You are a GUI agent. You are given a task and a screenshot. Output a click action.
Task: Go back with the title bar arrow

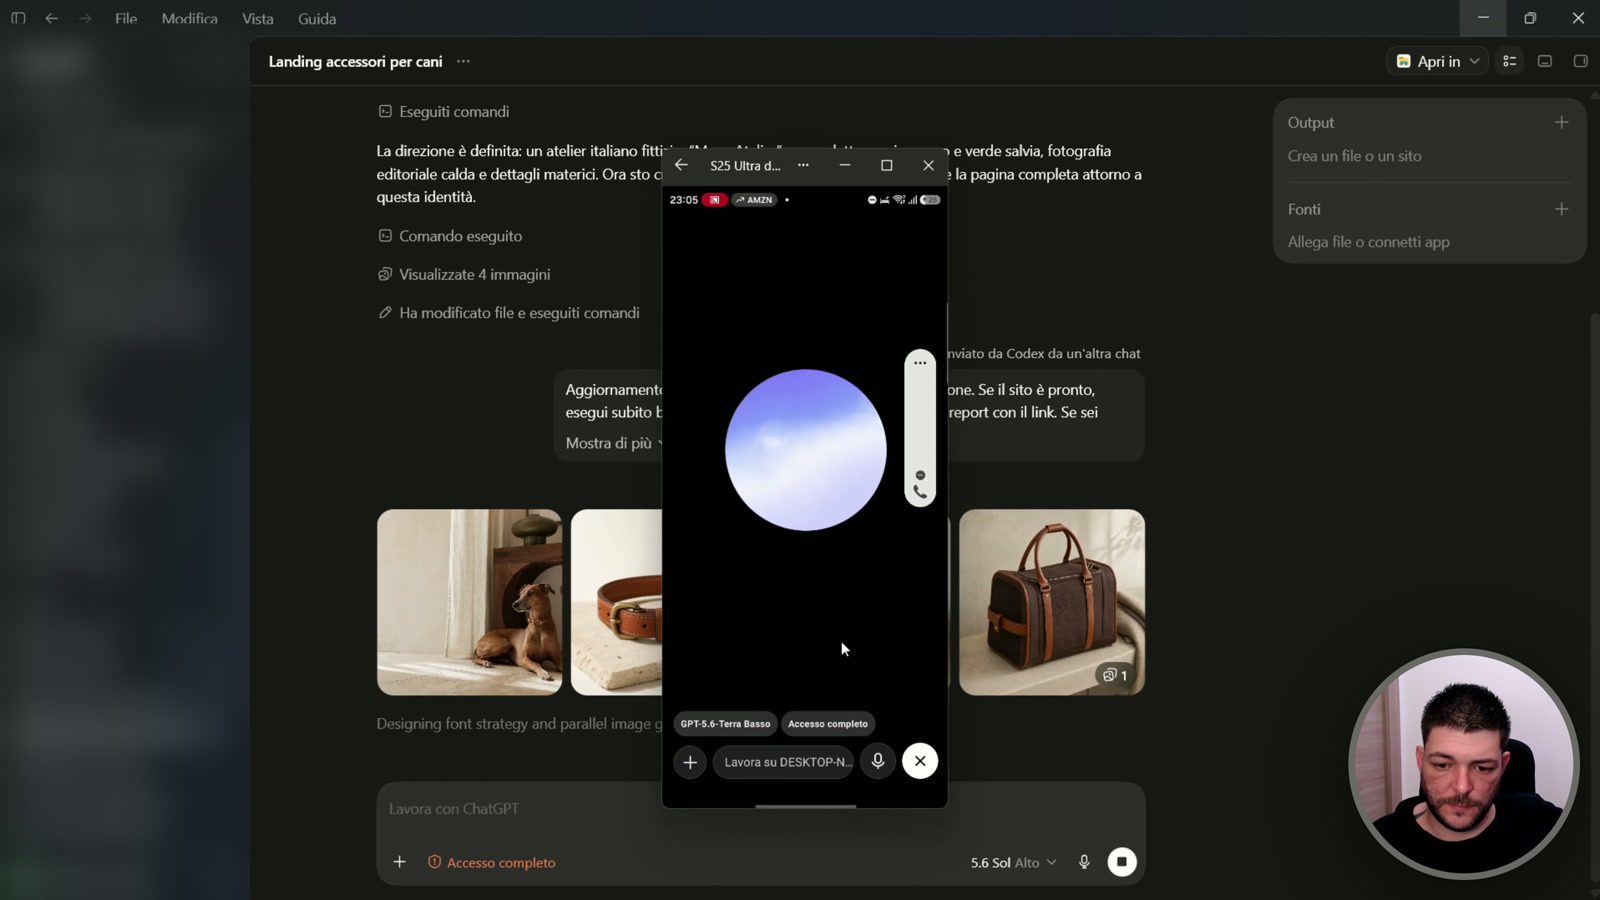click(x=52, y=18)
